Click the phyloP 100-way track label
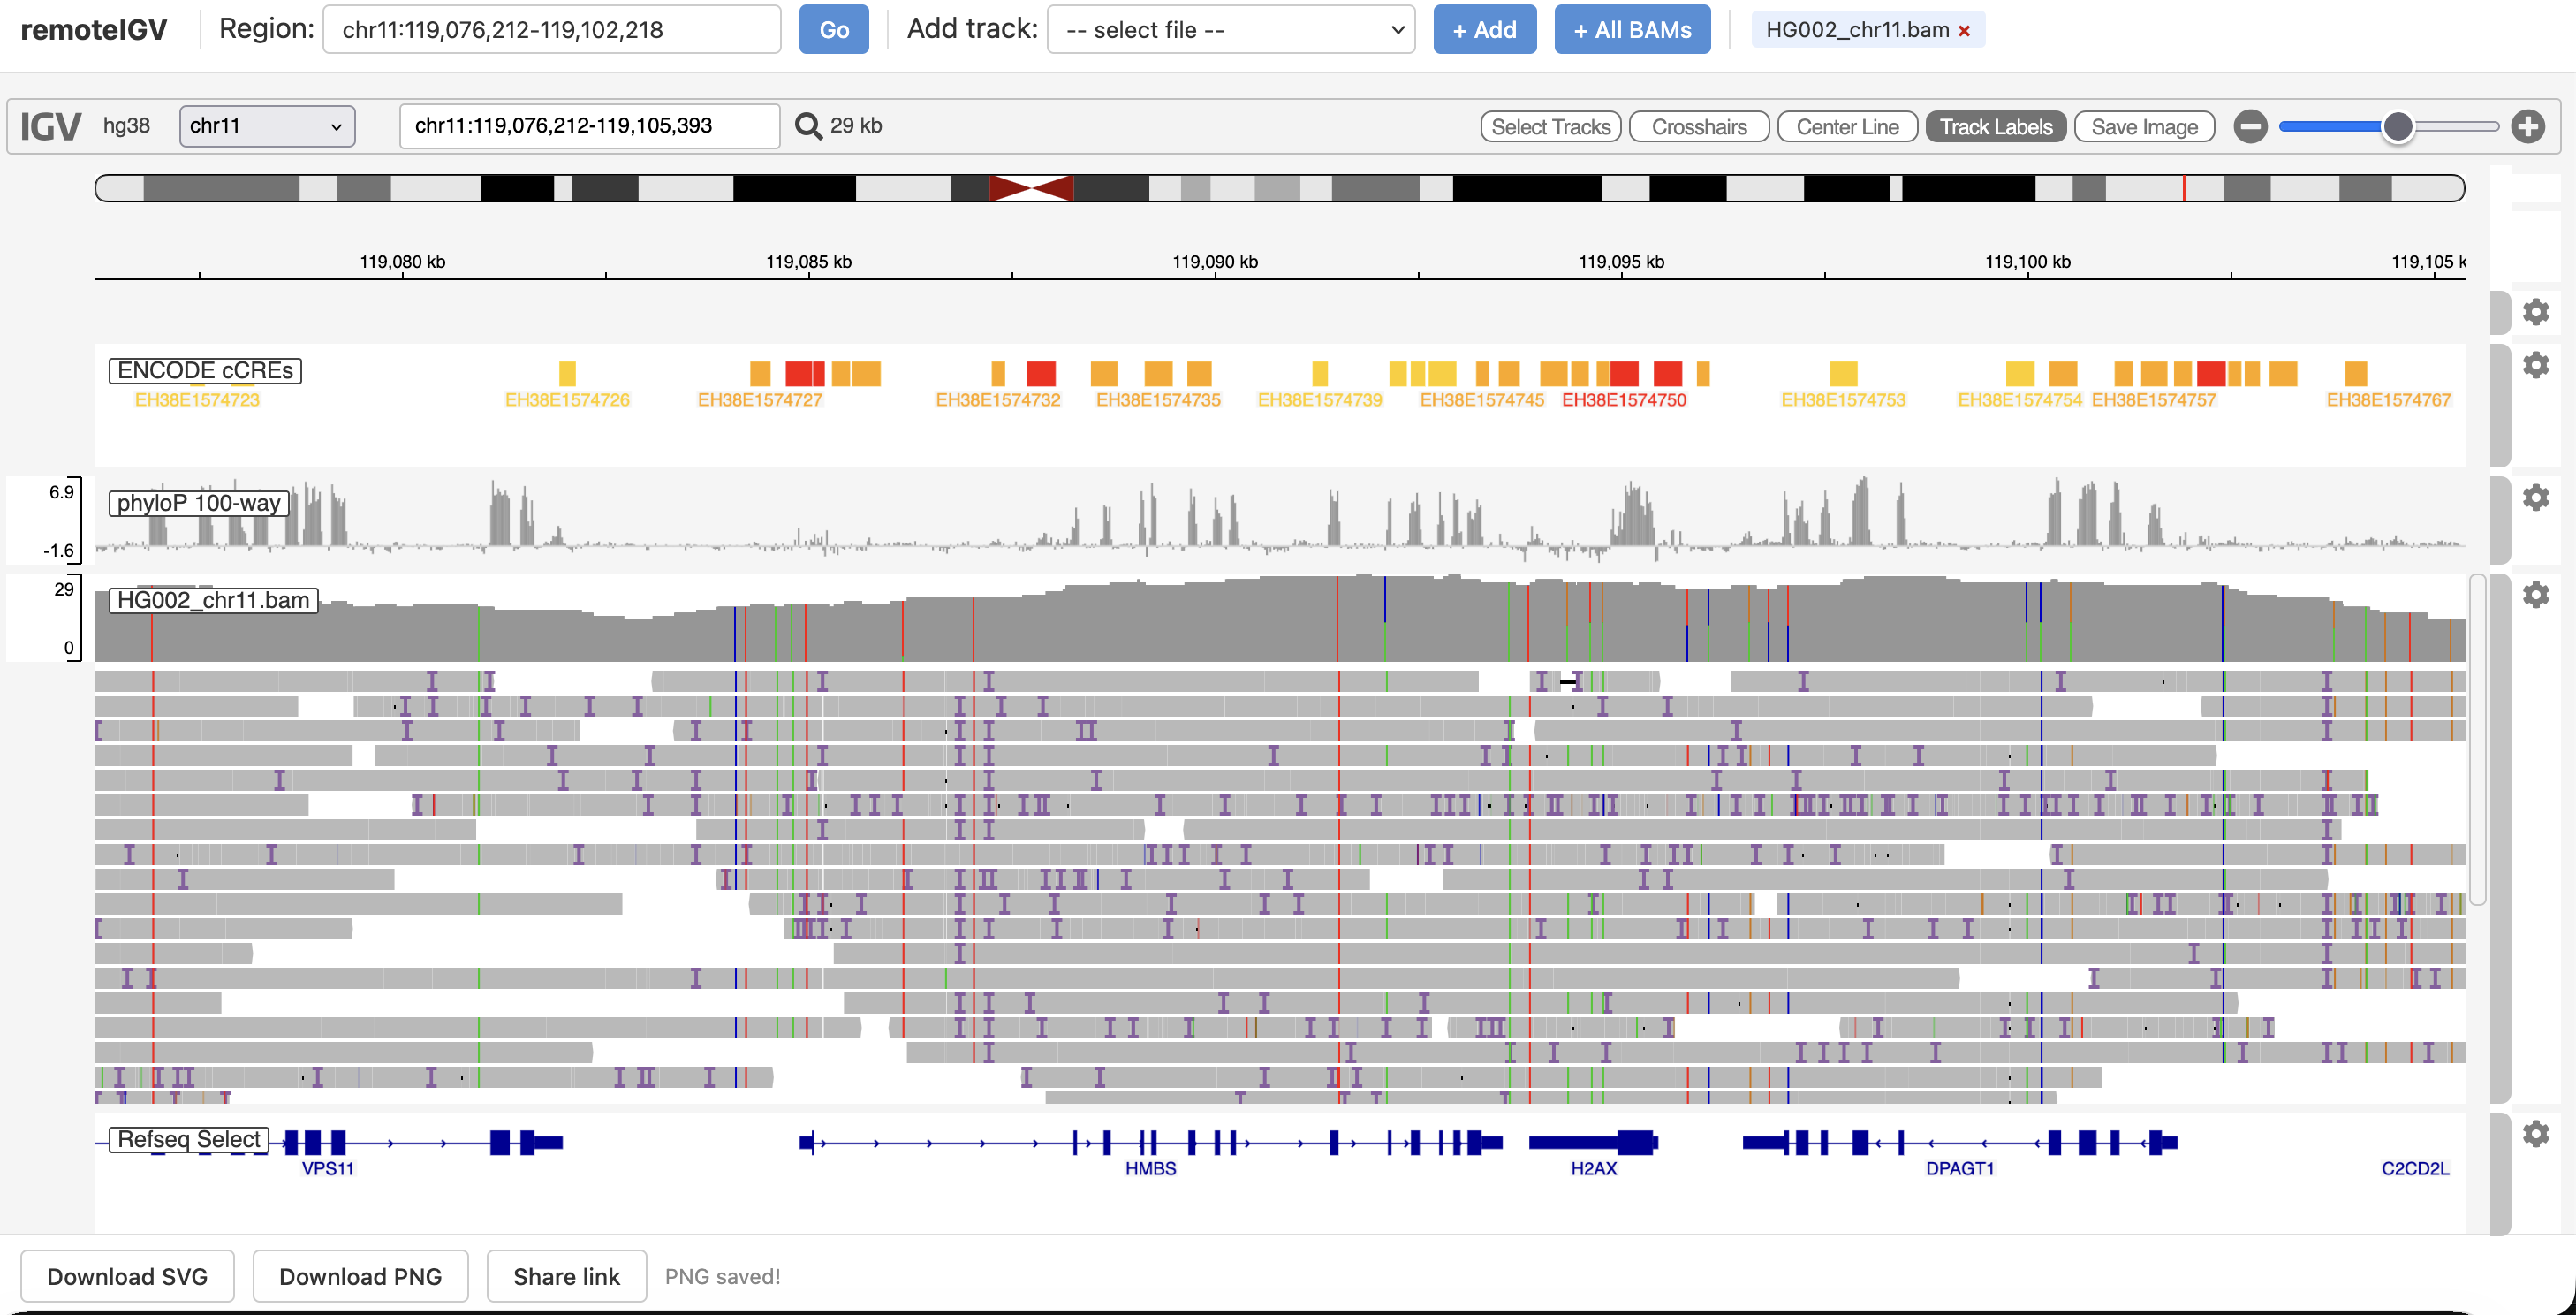This screenshot has height=1315, width=2576. point(199,503)
